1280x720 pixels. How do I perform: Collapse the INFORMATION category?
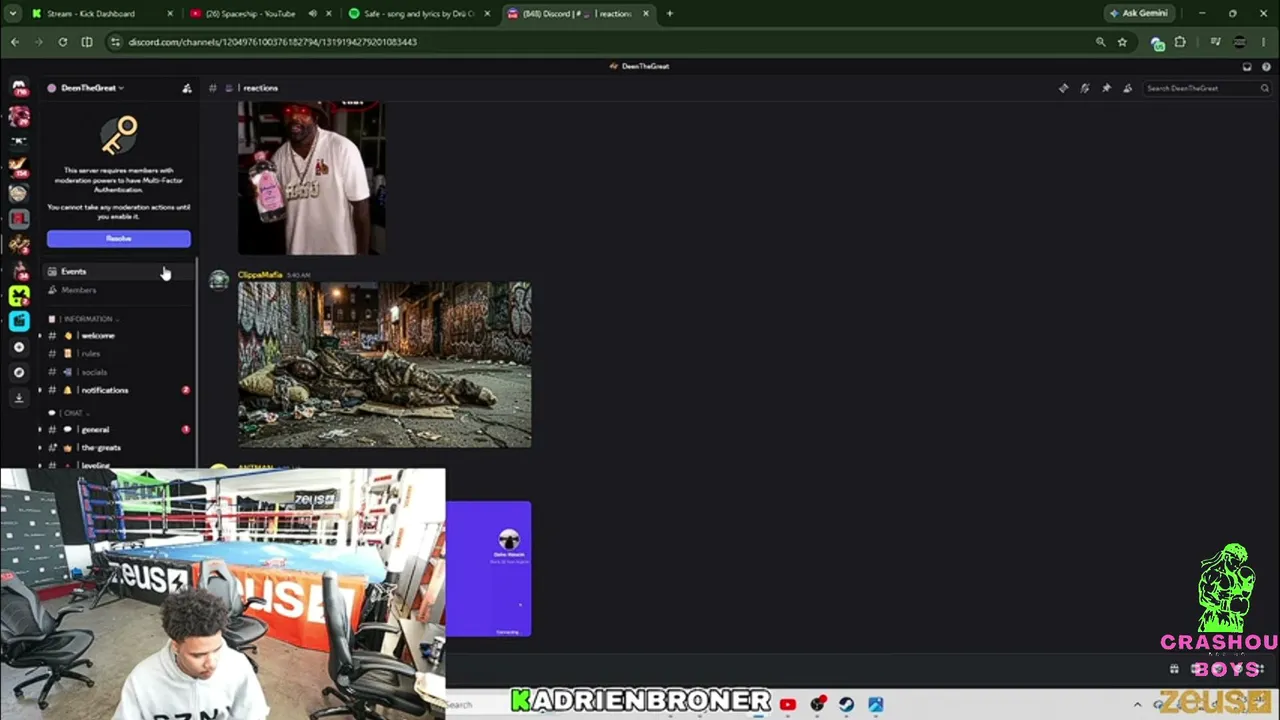[x=90, y=319]
